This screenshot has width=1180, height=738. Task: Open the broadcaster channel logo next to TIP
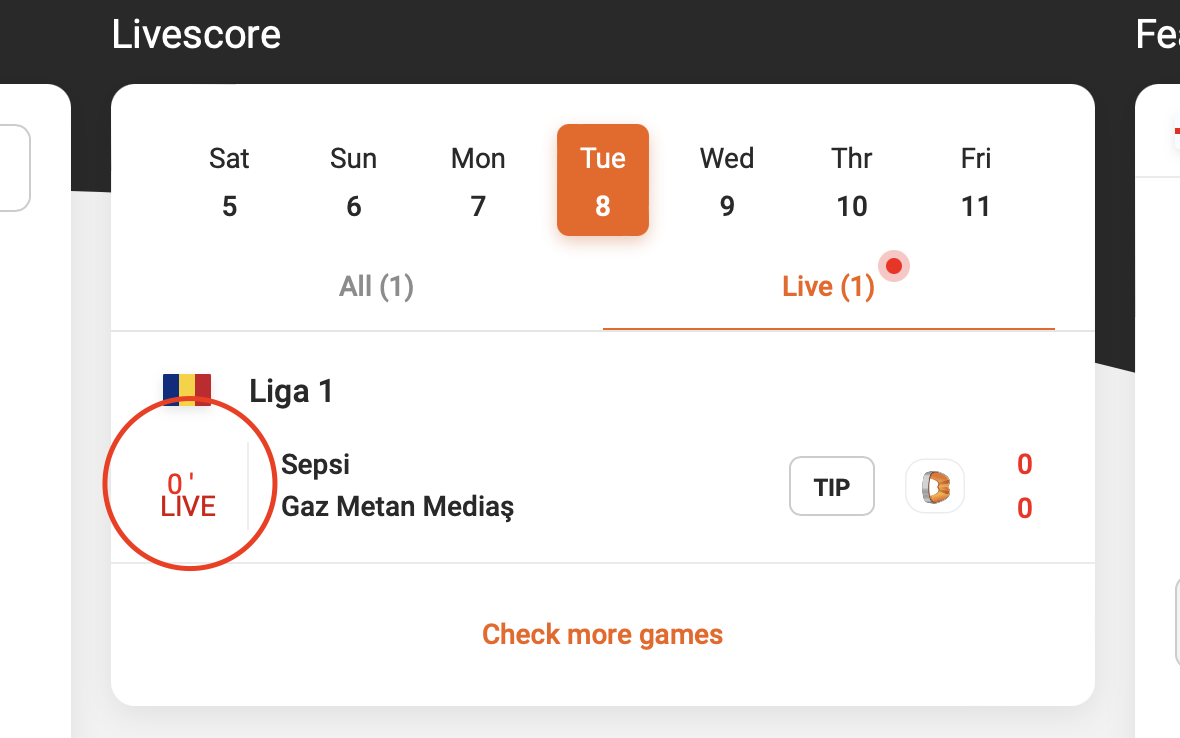coord(934,485)
